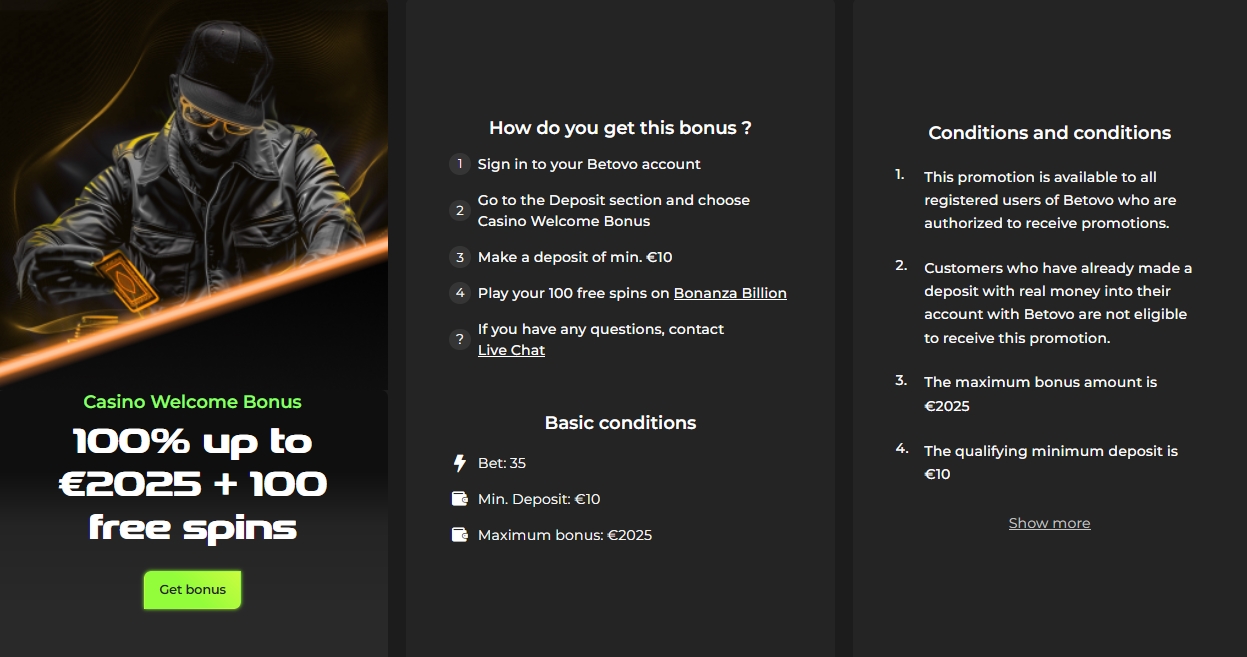Select condition 3 about maximum bonus €2025
This screenshot has height=657, width=1247.
(1040, 393)
